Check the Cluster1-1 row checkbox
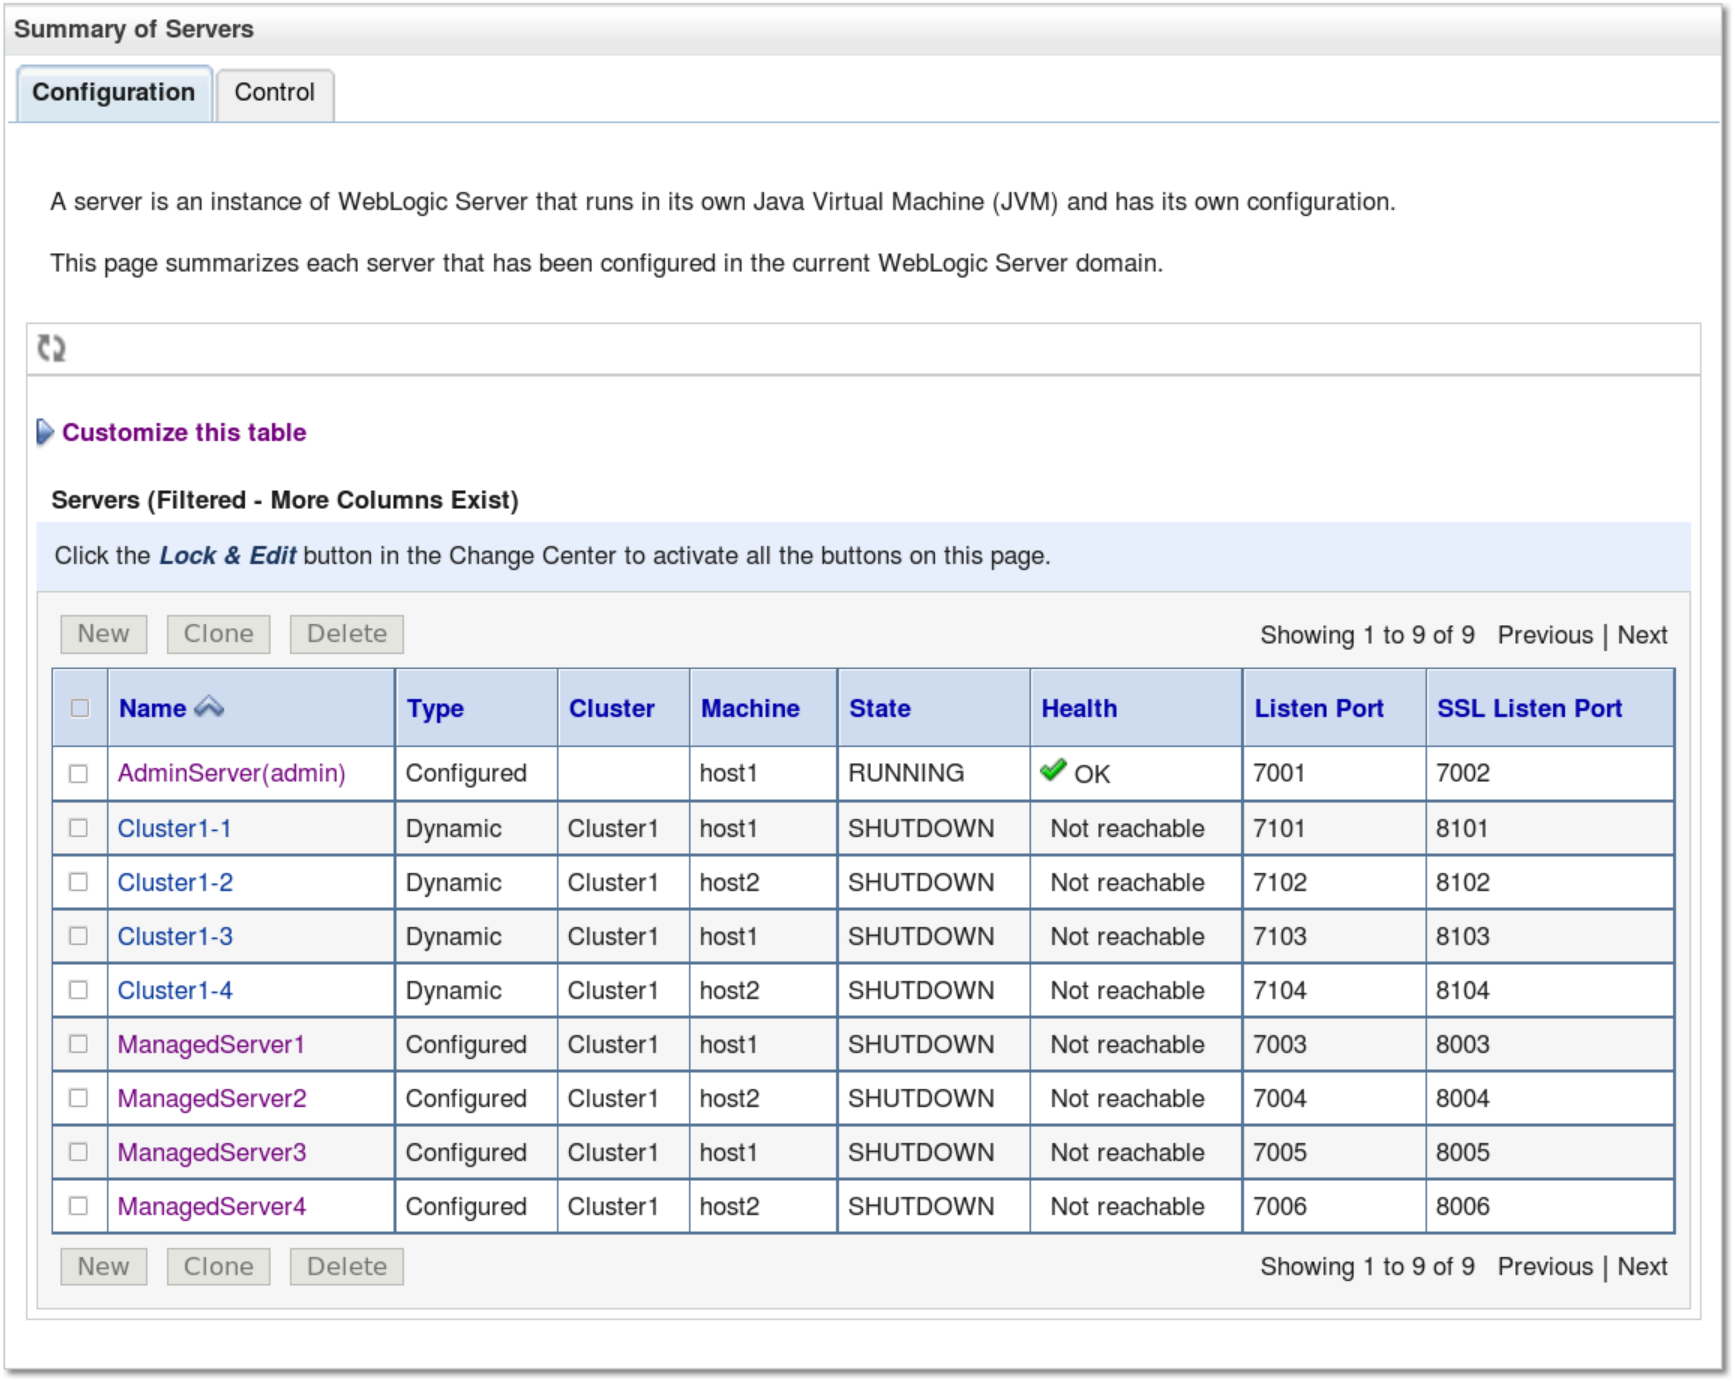The image size is (1735, 1381). [x=78, y=828]
